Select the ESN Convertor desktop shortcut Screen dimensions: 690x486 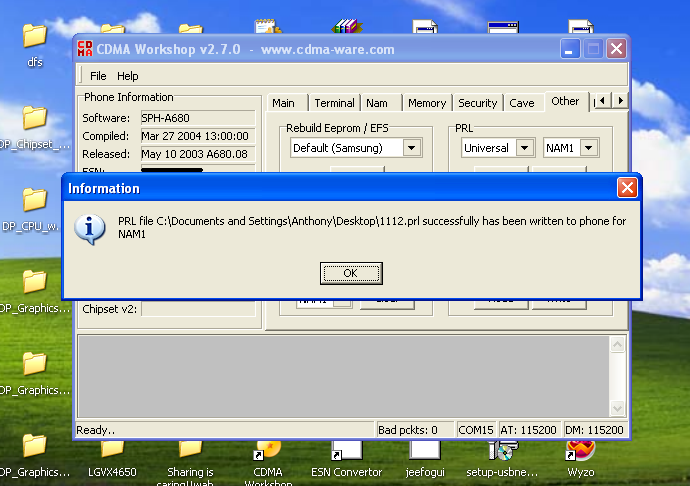coord(347,451)
